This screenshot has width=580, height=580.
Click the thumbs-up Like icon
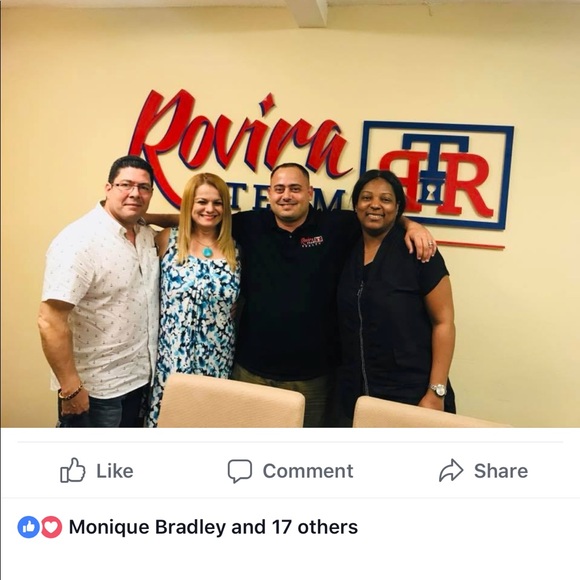72,470
